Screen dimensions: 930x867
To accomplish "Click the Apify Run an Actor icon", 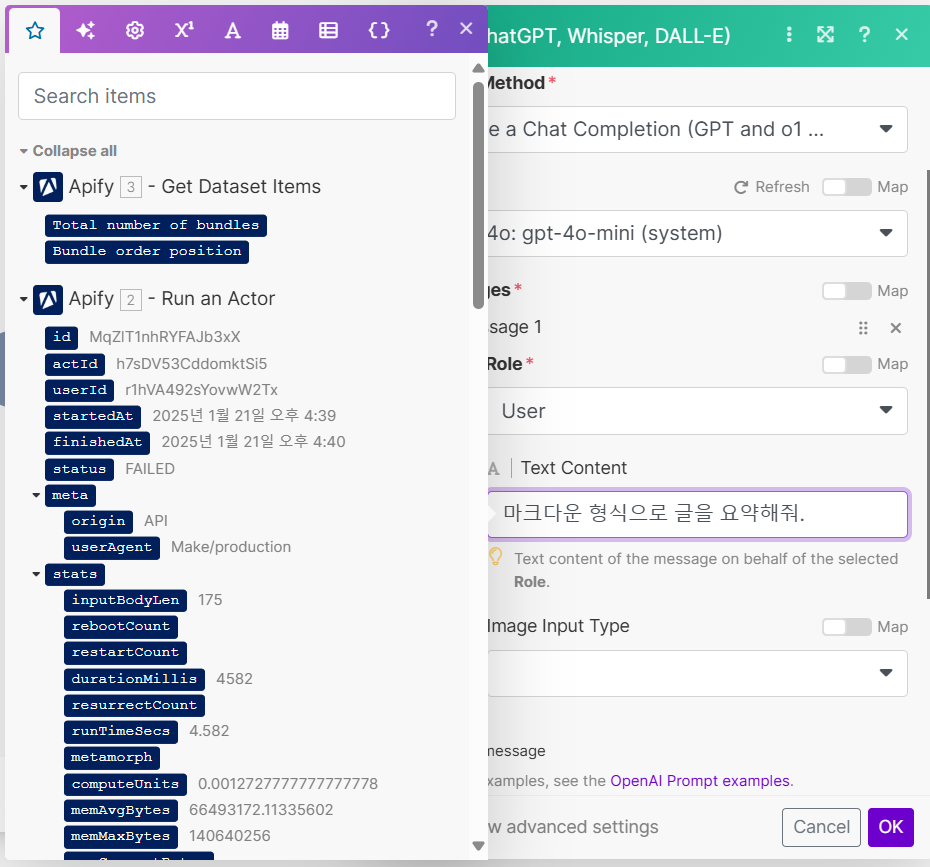I will (x=48, y=299).
